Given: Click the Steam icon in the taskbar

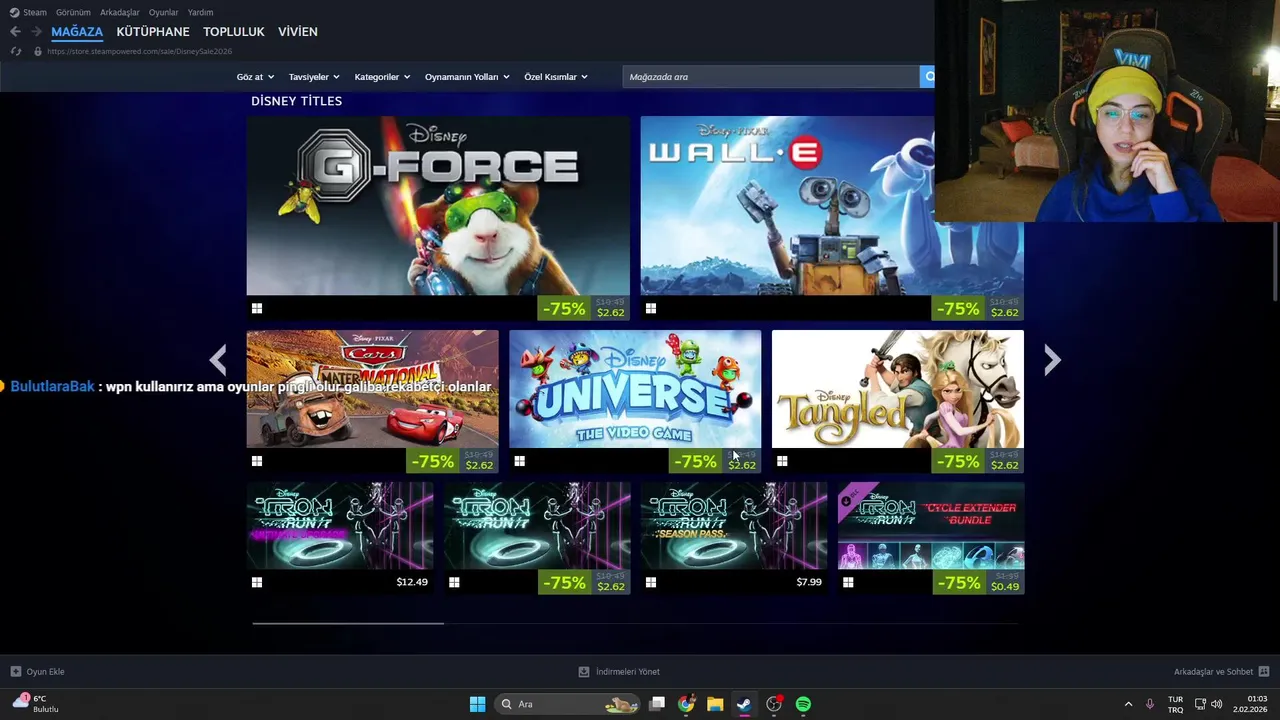Looking at the screenshot, I should [x=744, y=704].
